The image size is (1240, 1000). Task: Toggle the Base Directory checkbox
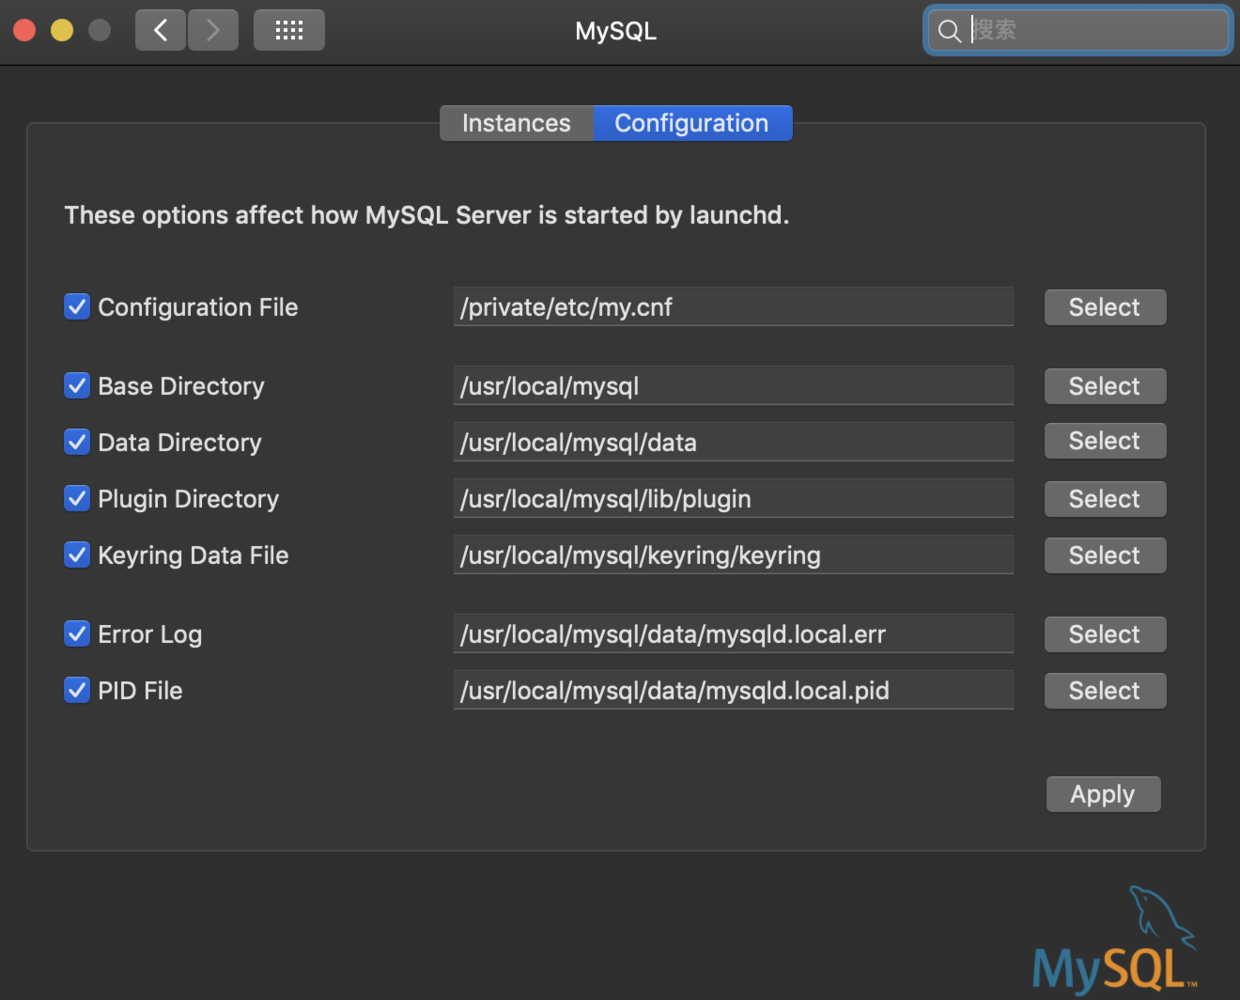77,386
